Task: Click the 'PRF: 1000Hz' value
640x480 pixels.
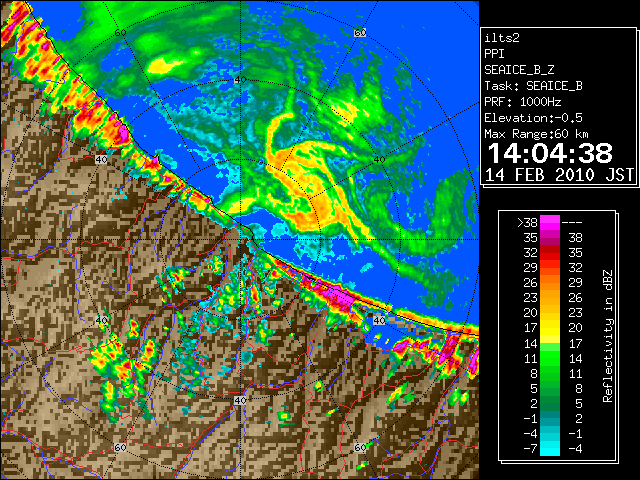Action: pyautogui.click(x=523, y=102)
